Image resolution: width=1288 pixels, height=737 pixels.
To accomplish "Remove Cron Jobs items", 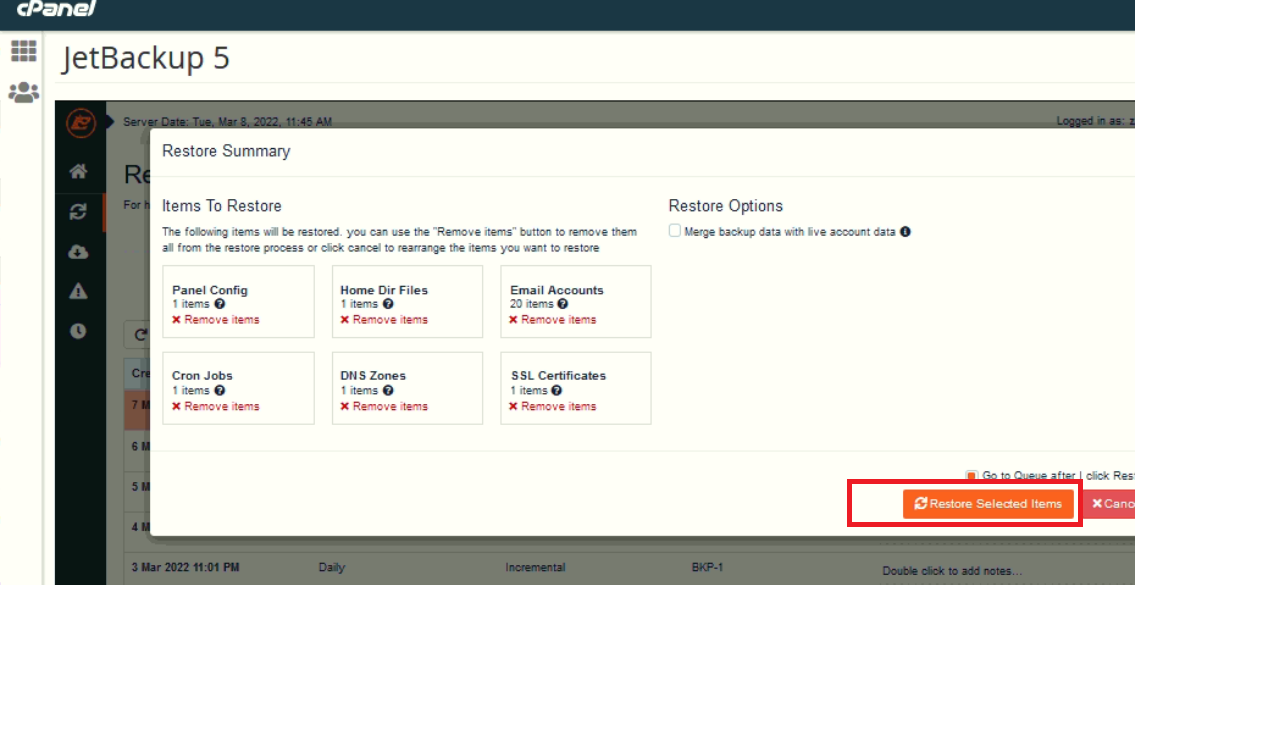I will (215, 407).
